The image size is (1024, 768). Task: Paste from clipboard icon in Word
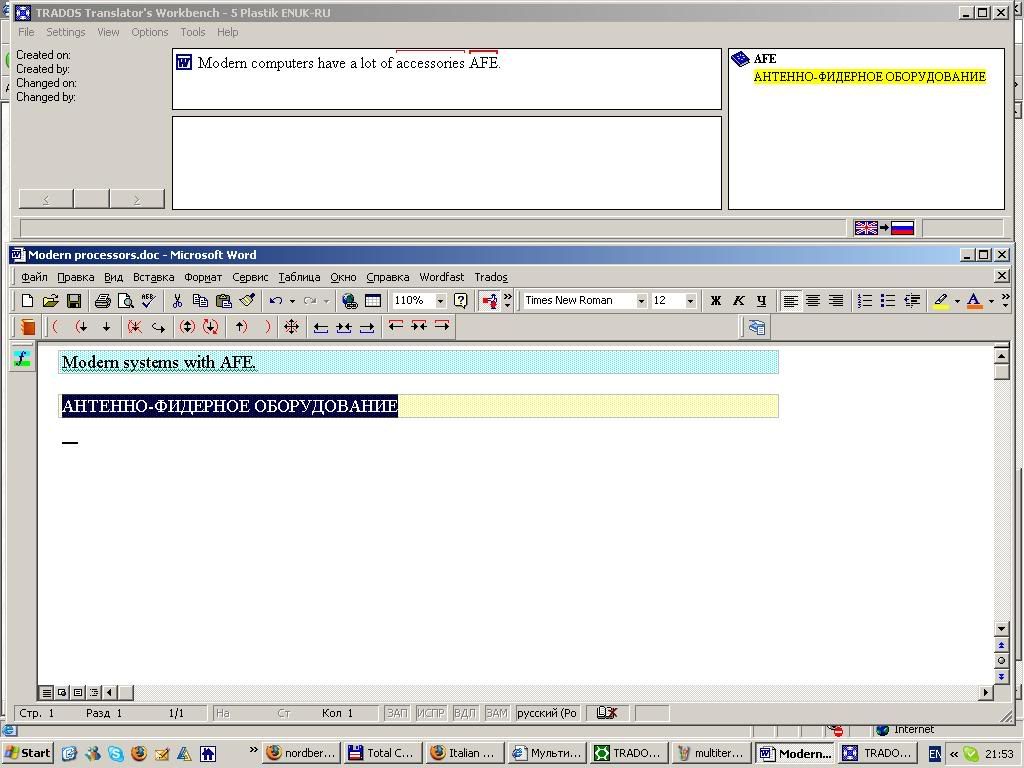(x=223, y=301)
